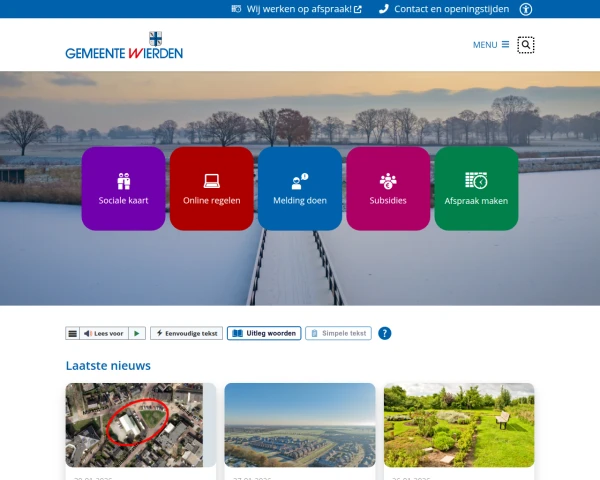The image size is (600, 480).
Task: Go to the Gemeente Wierden logo homepage
Action: pos(124,45)
